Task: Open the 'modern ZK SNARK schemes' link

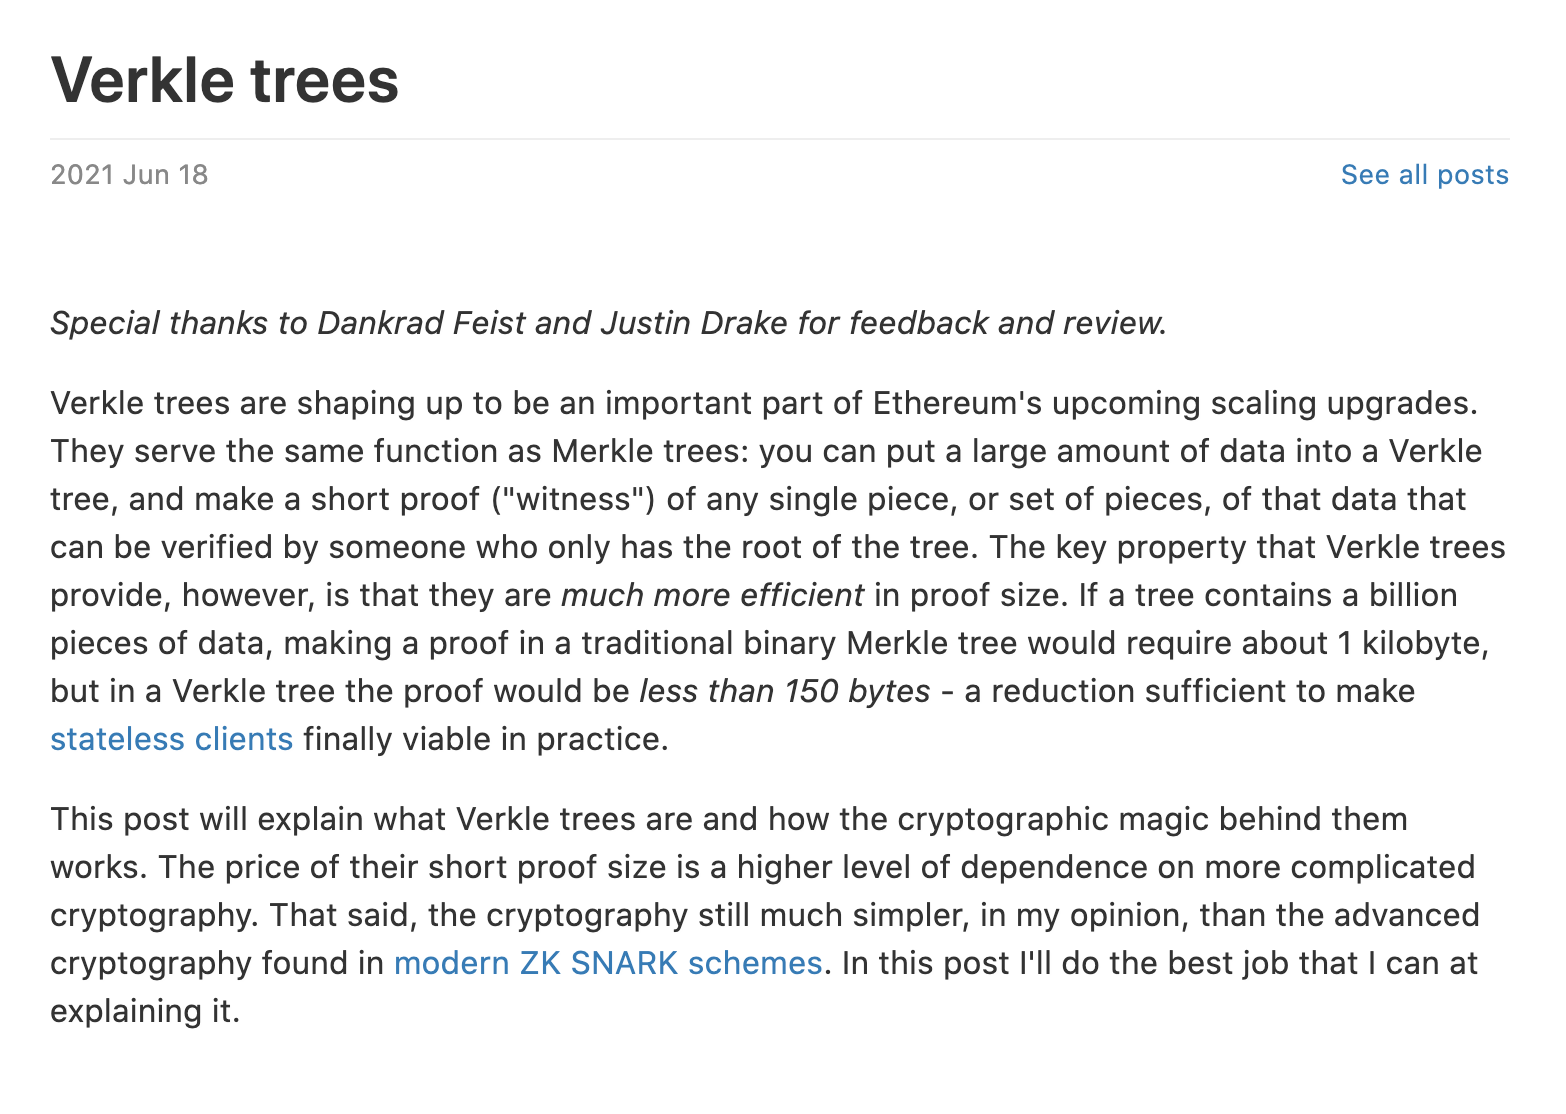Action: [607, 963]
